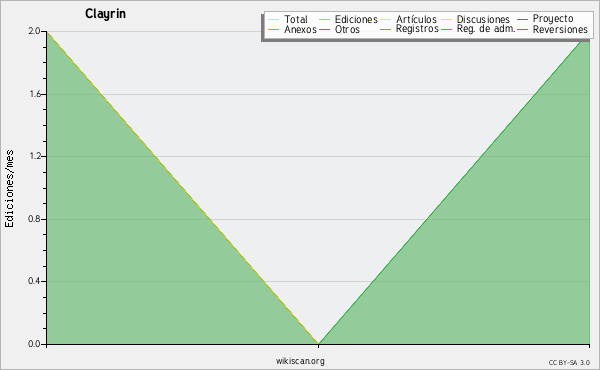Image resolution: width=600 pixels, height=370 pixels.
Task: Select the Discusiones legend label
Action: (x=483, y=20)
